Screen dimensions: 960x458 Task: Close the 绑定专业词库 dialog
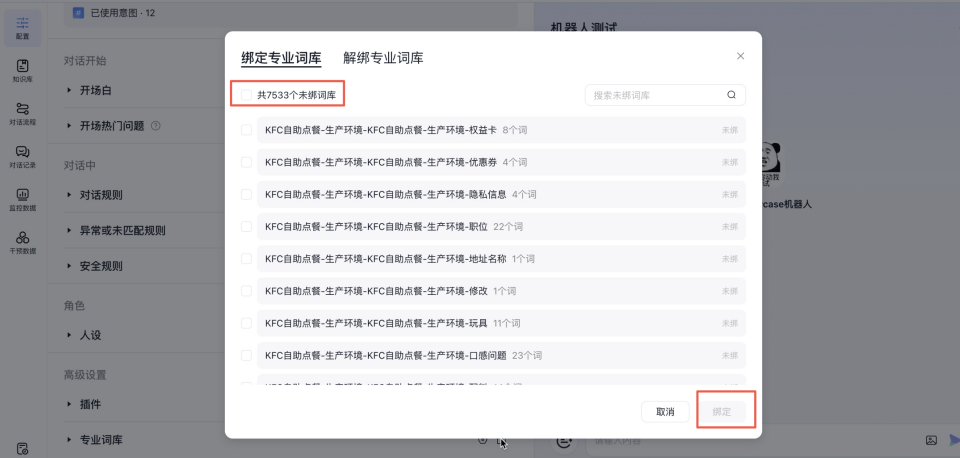[740, 56]
